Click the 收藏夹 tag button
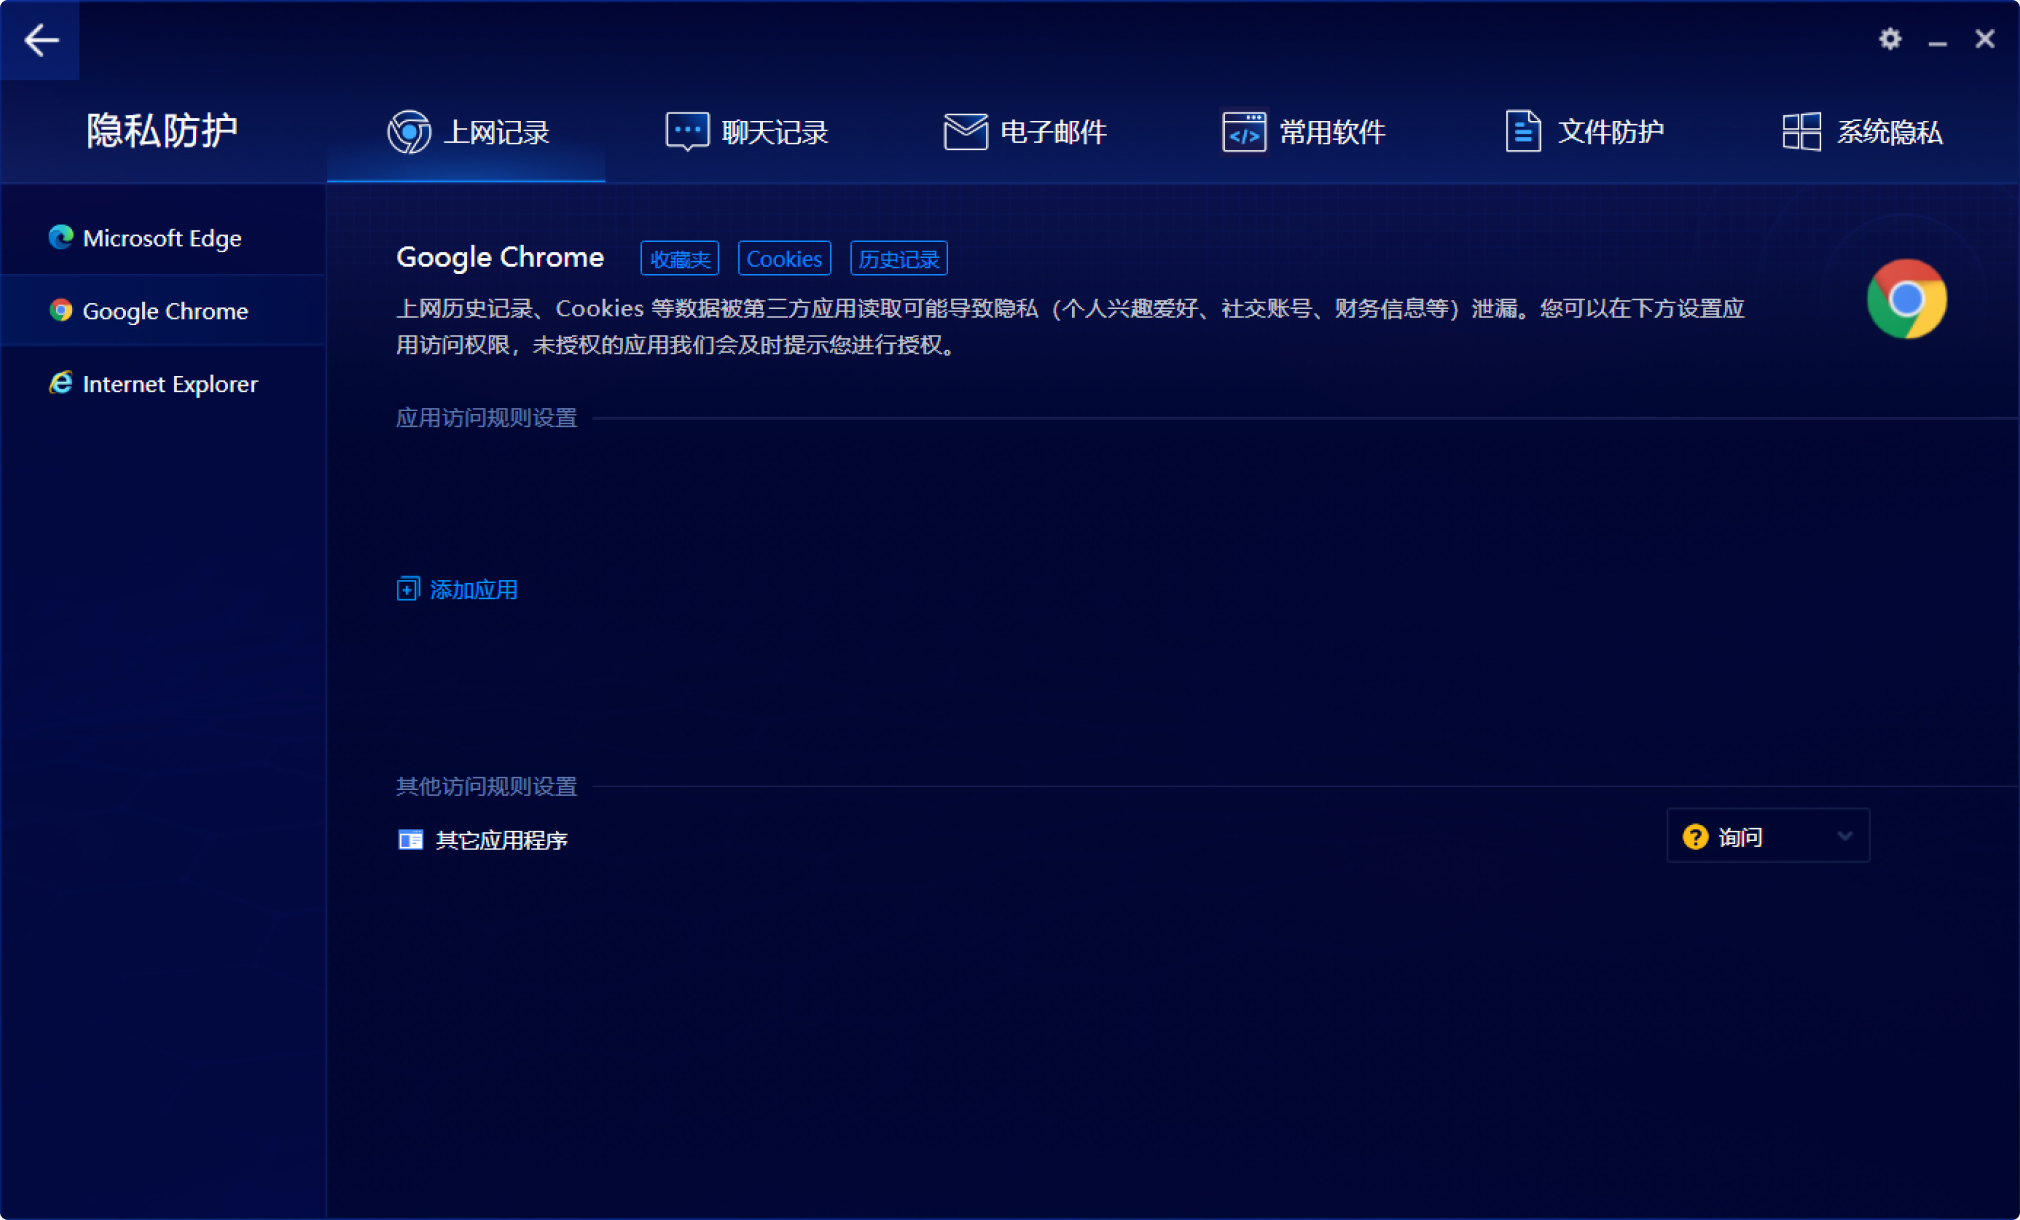The height and width of the screenshot is (1220, 2020). pos(679,259)
